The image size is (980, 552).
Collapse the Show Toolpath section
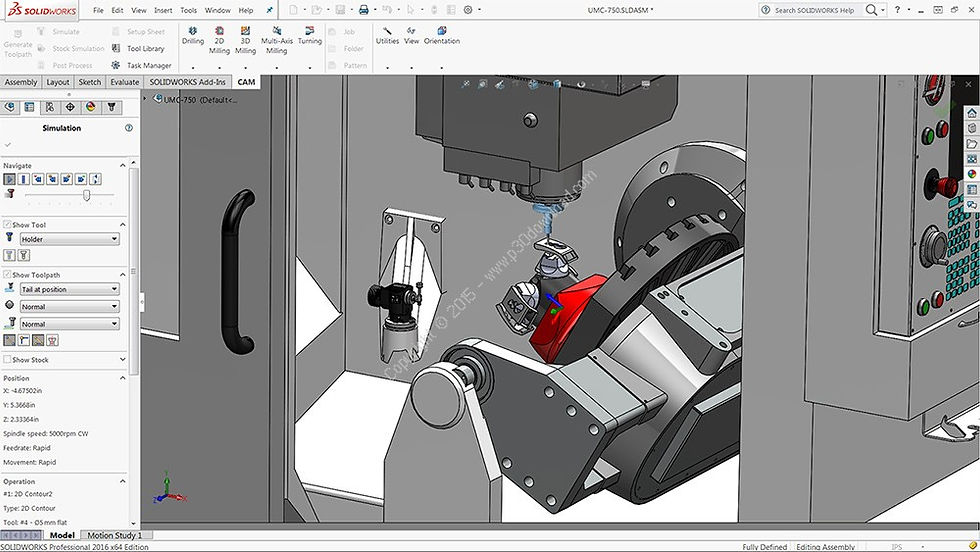tap(122, 274)
